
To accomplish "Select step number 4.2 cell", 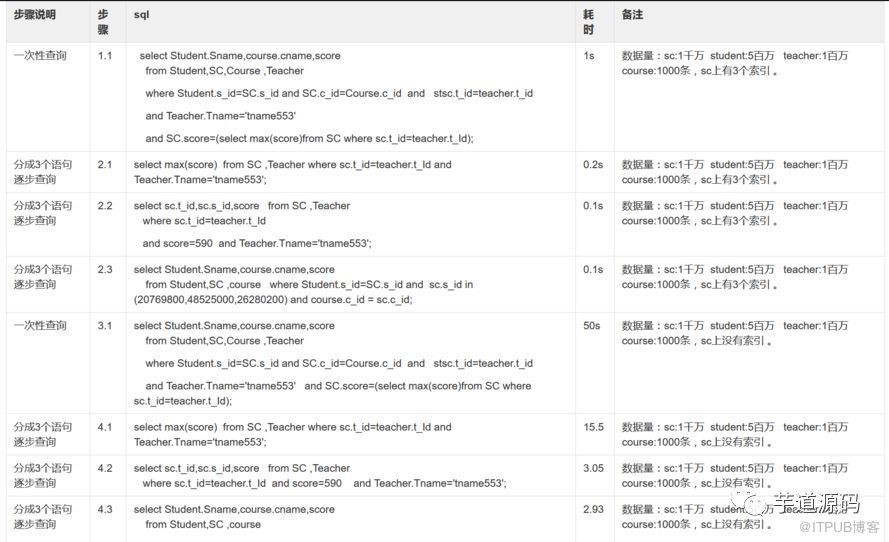I will coord(105,468).
